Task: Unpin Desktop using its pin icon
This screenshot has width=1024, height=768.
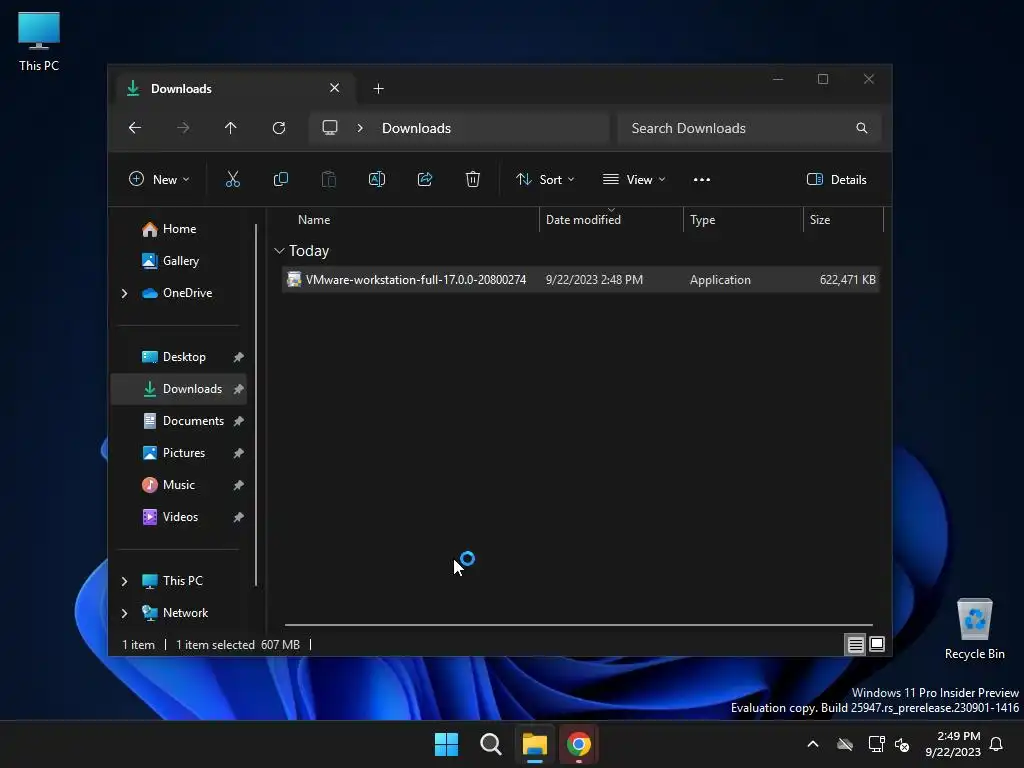Action: (238, 357)
